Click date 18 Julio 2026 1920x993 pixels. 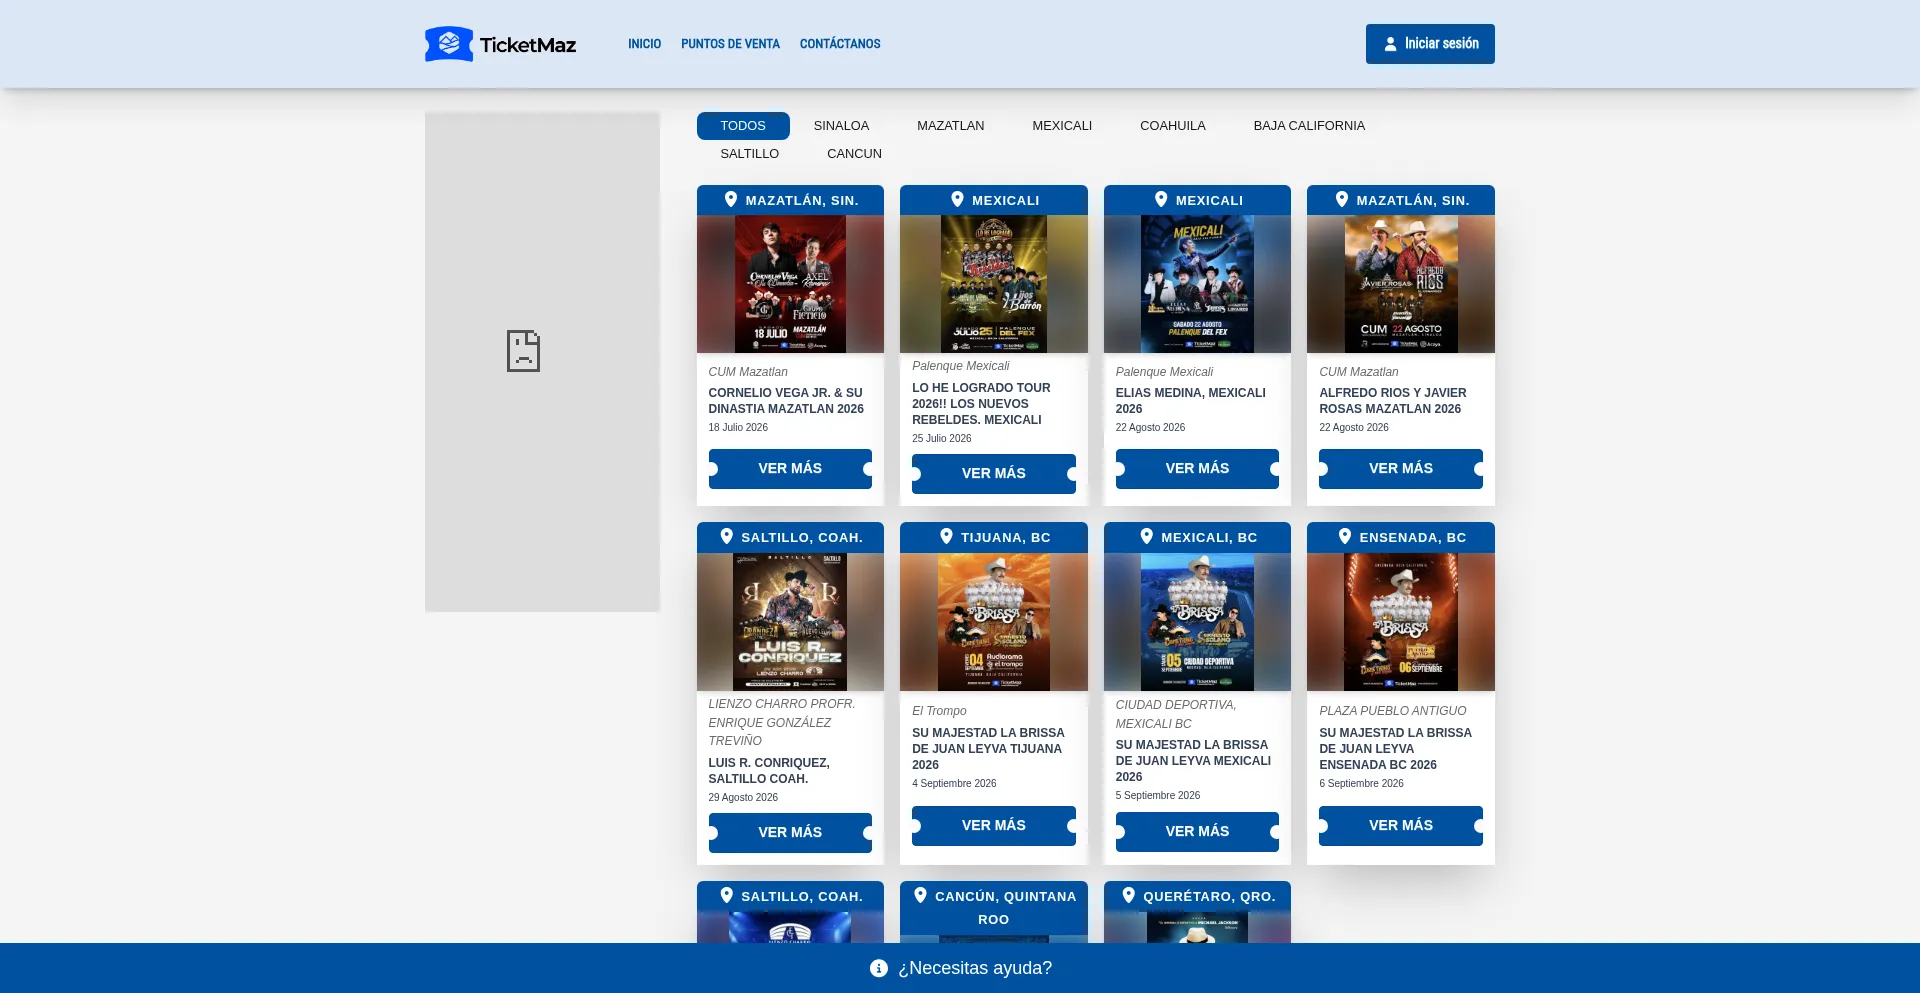pyautogui.click(x=738, y=428)
